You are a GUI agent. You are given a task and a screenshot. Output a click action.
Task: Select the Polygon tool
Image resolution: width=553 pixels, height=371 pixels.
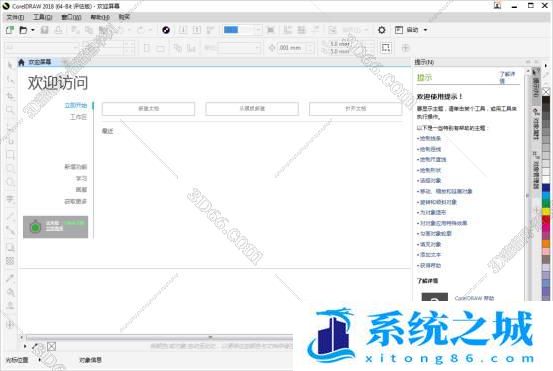tap(10, 183)
